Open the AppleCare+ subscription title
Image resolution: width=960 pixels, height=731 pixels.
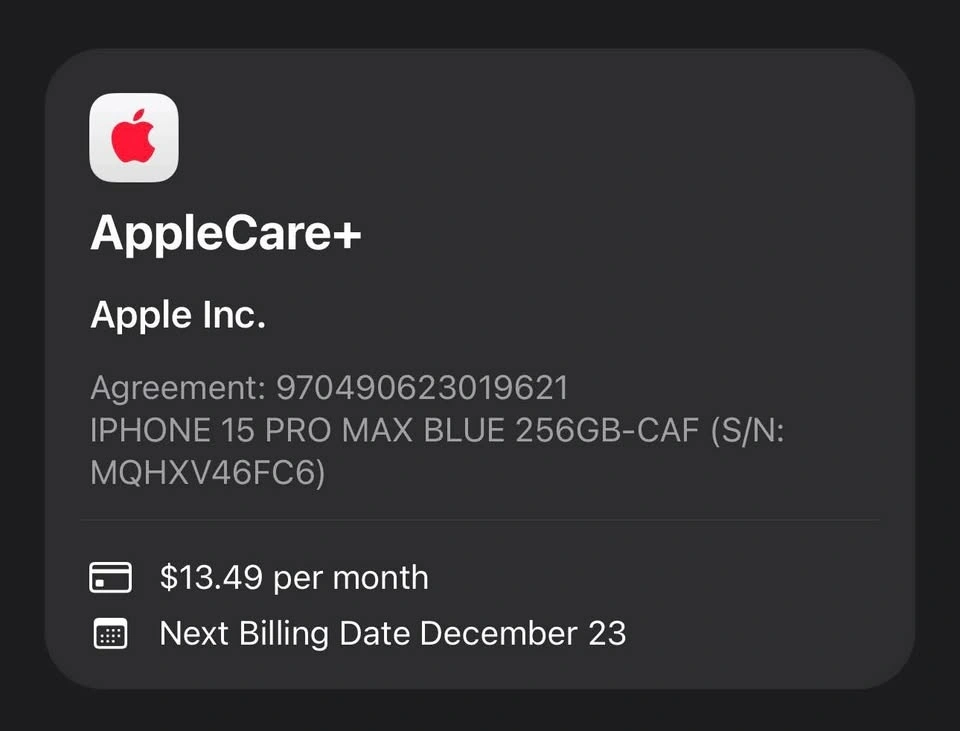[x=225, y=234]
